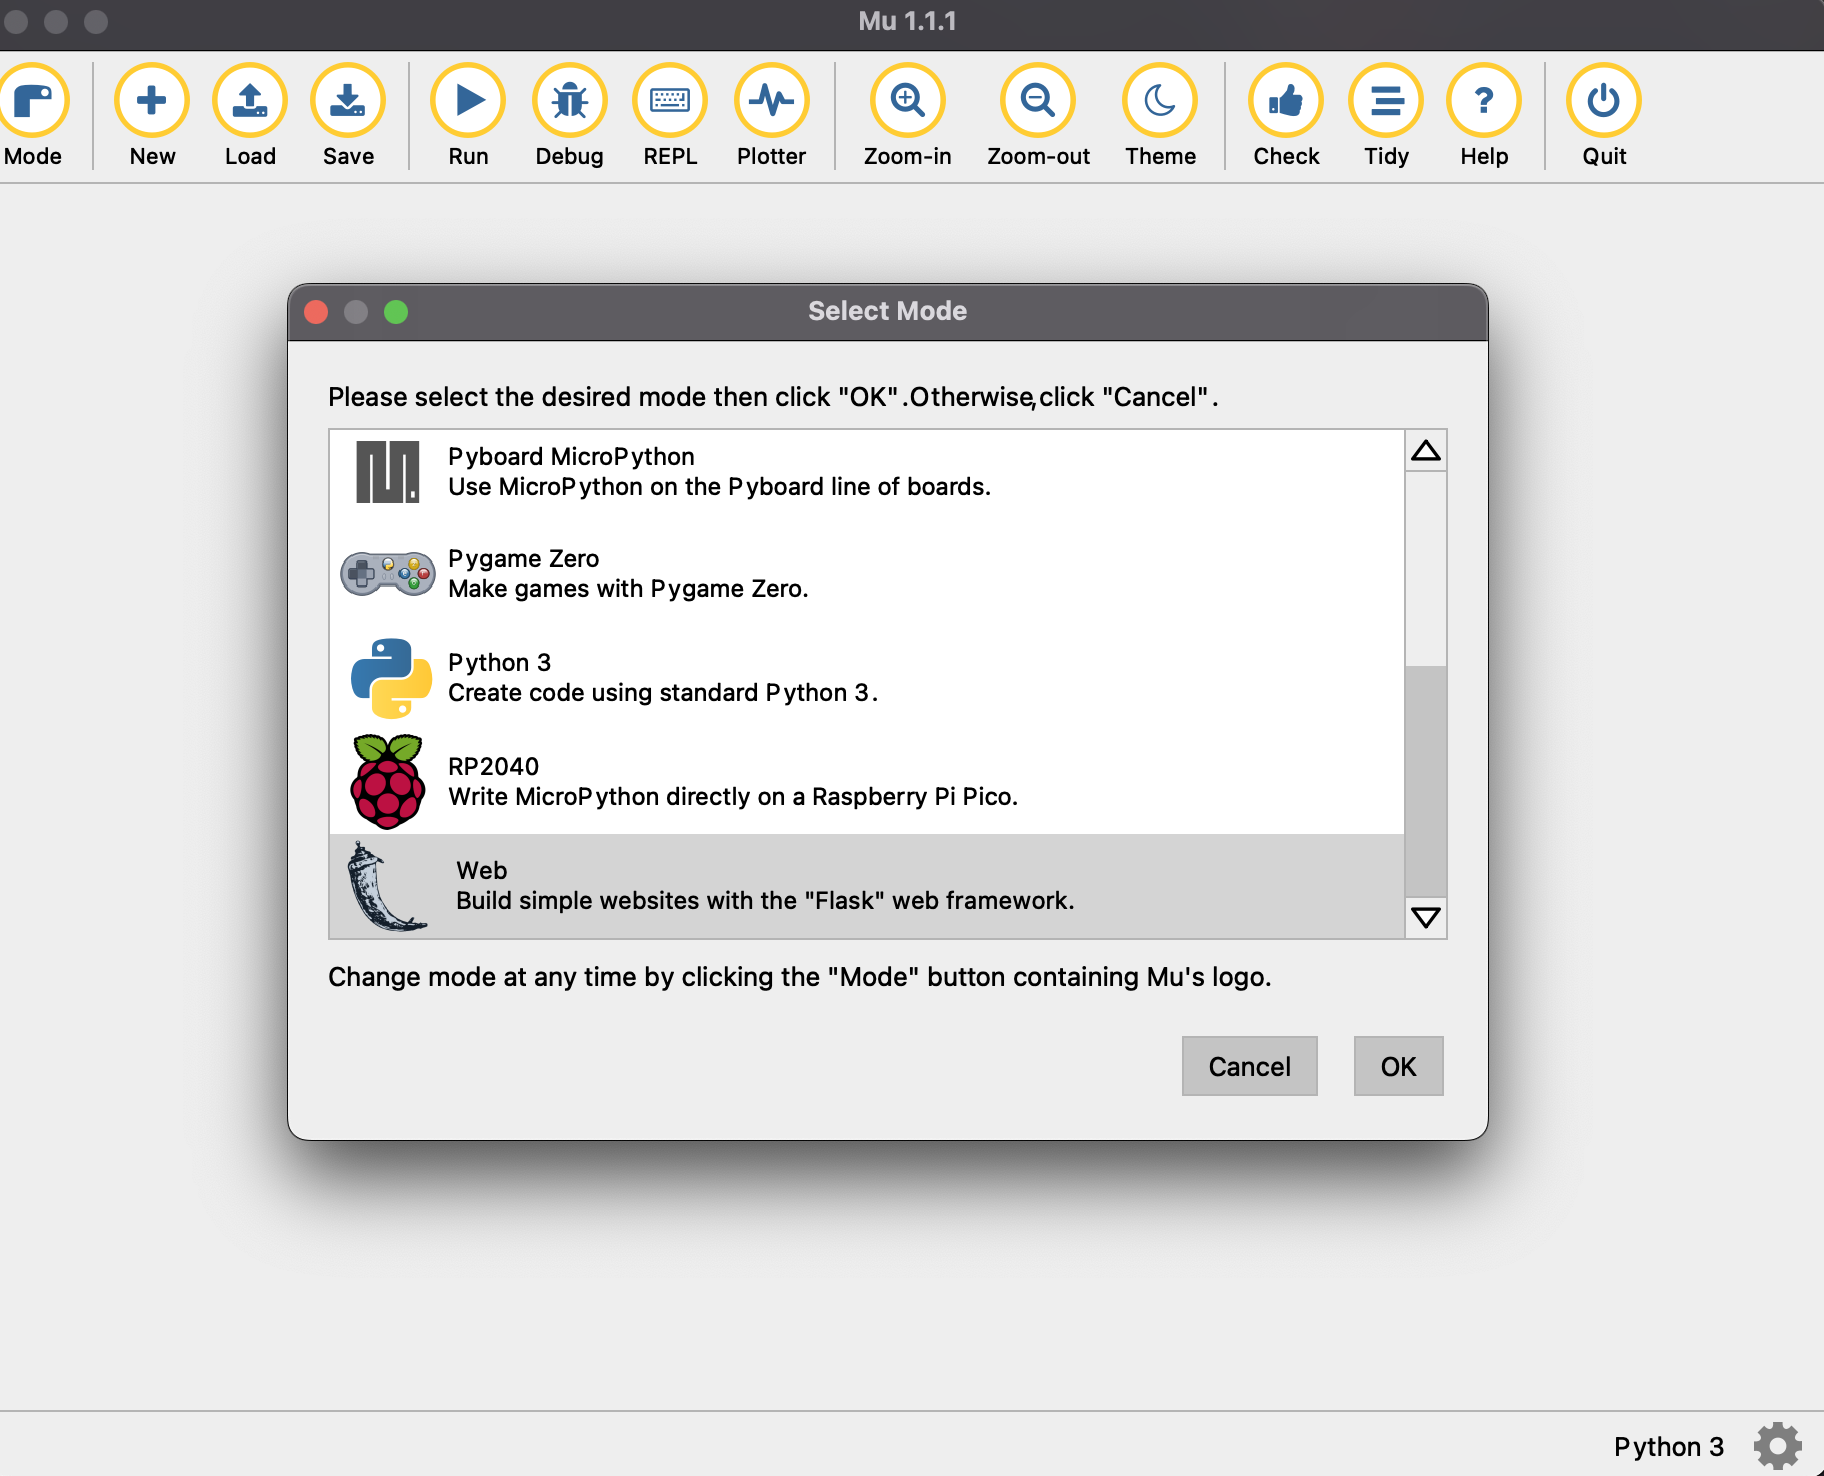Open the Mode selector toolbar button
The height and width of the screenshot is (1476, 1824).
tap(33, 115)
